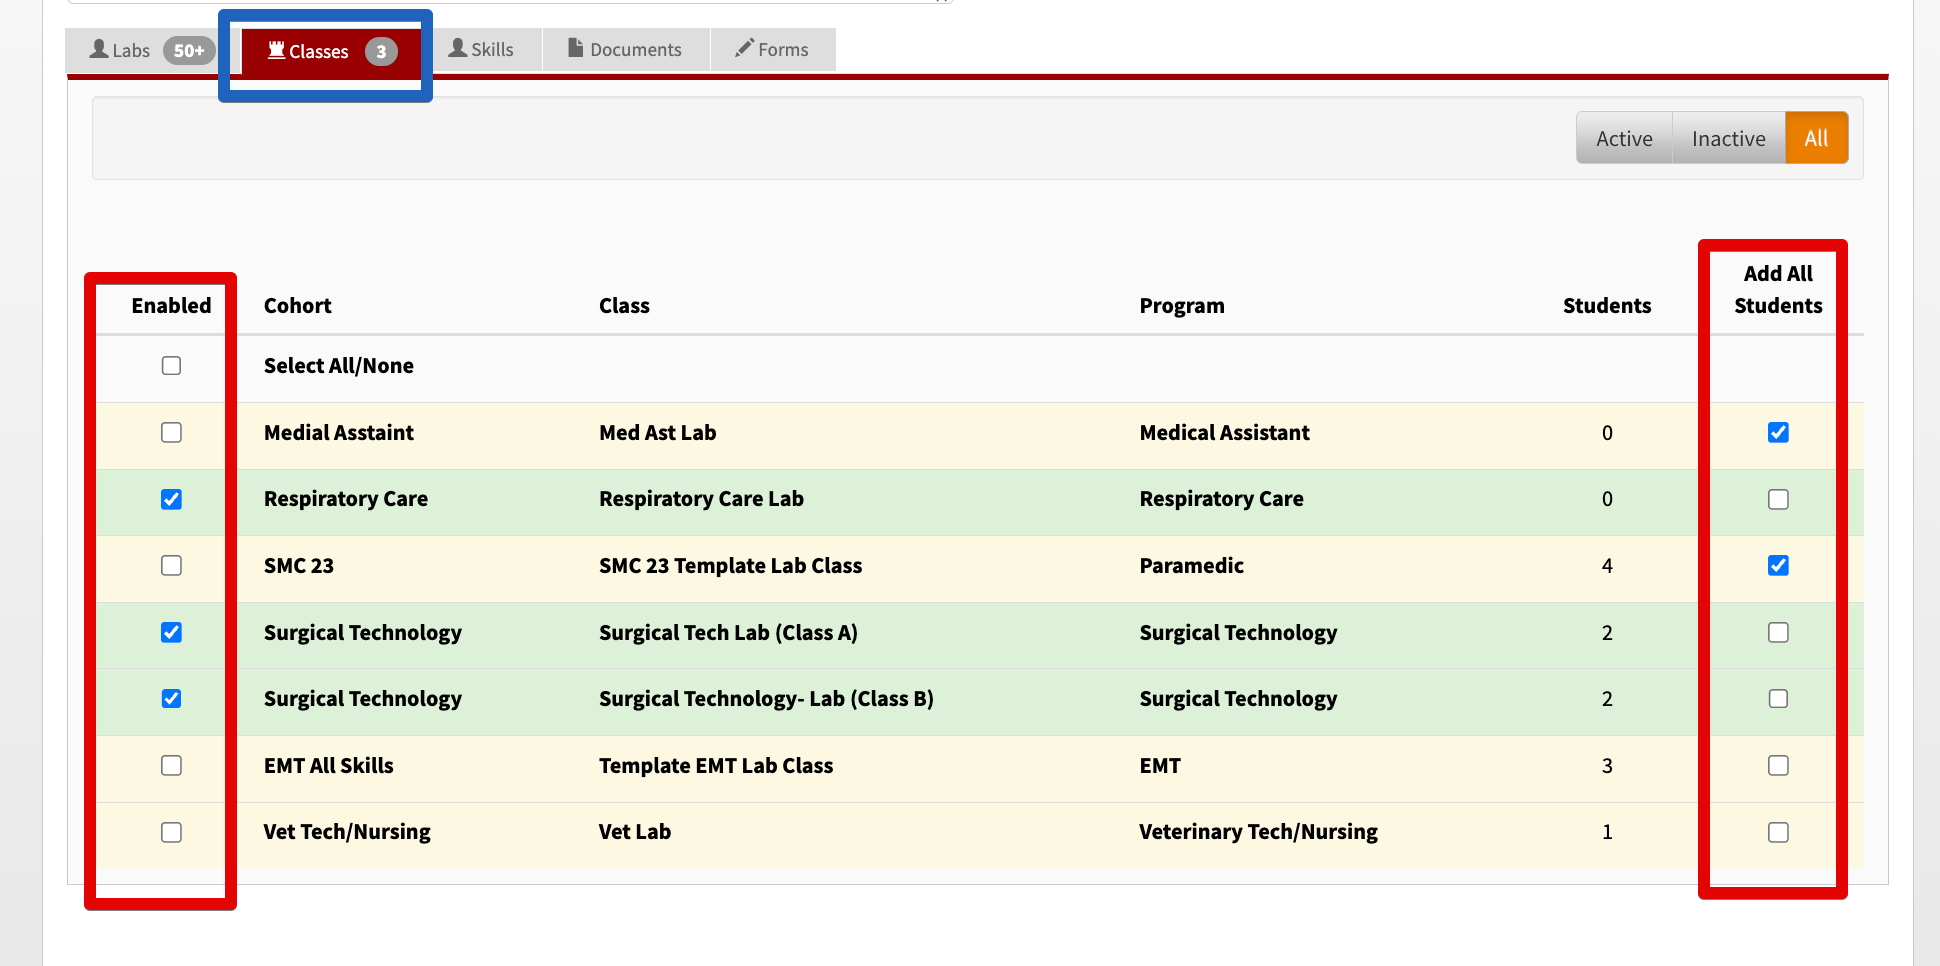Toggle the Select All/None checkbox
This screenshot has height=966, width=1940.
click(171, 365)
